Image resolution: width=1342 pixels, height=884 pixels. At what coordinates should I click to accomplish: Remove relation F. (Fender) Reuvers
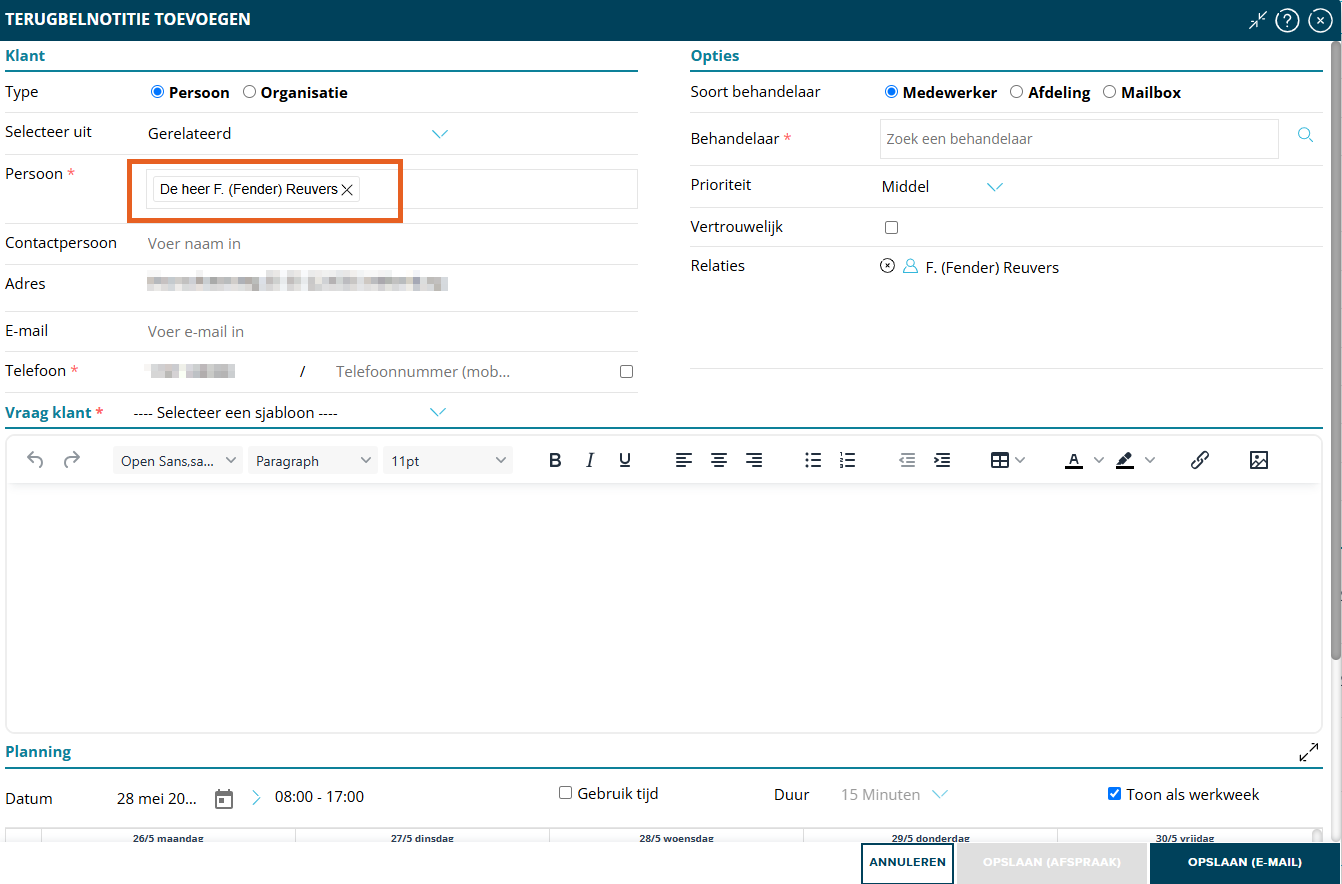[x=887, y=266]
